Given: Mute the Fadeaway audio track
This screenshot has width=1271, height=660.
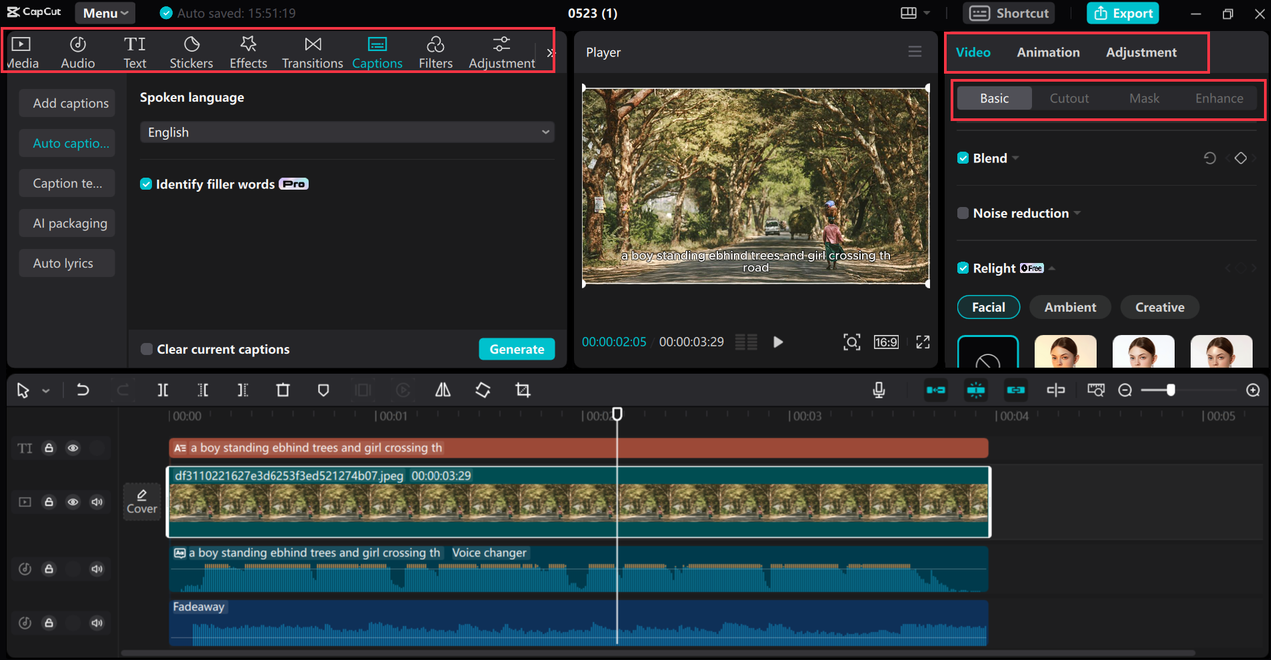Looking at the screenshot, I should click(x=97, y=623).
